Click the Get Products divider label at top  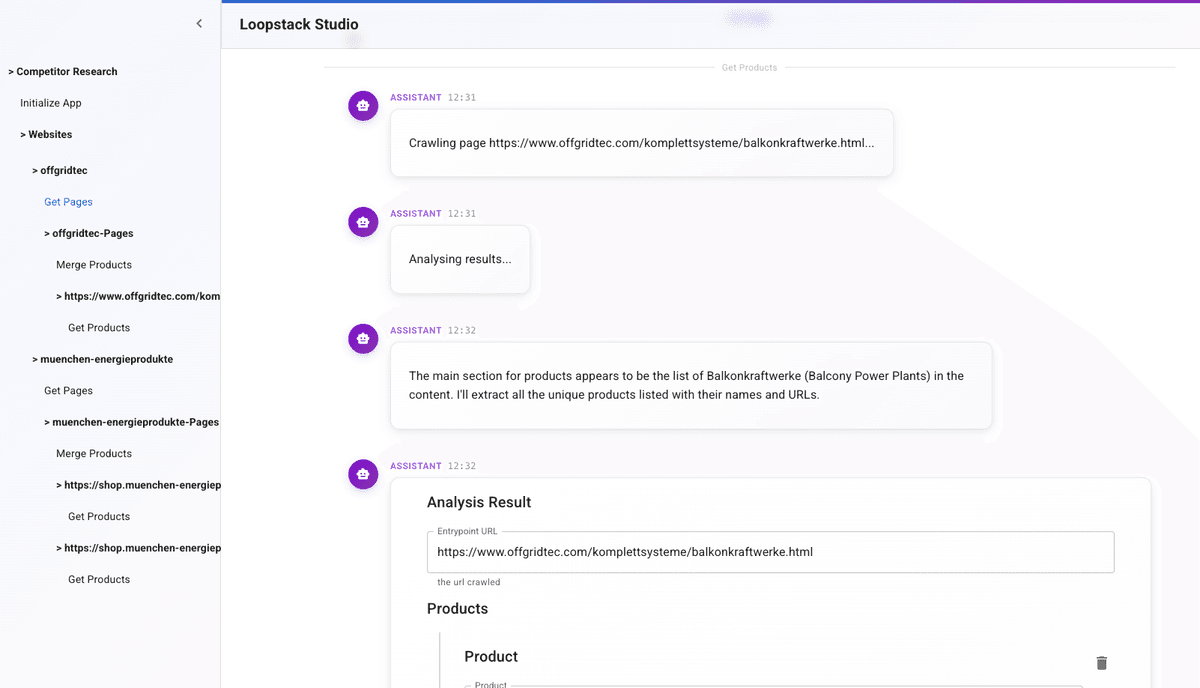point(749,68)
